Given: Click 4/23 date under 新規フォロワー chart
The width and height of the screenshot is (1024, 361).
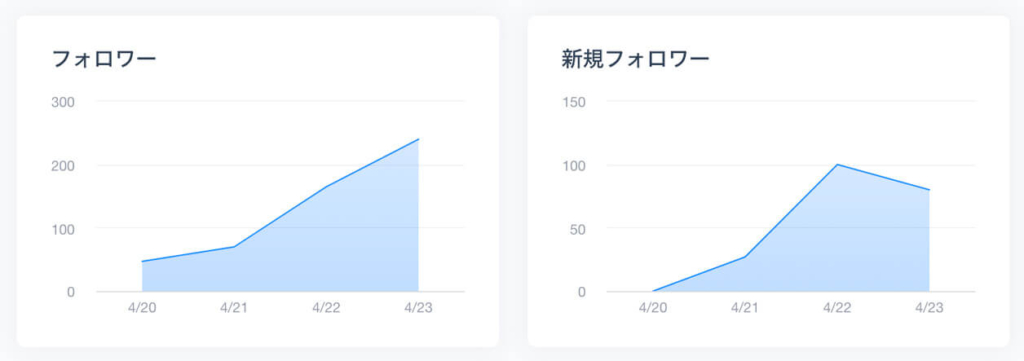Looking at the screenshot, I should point(929,308).
